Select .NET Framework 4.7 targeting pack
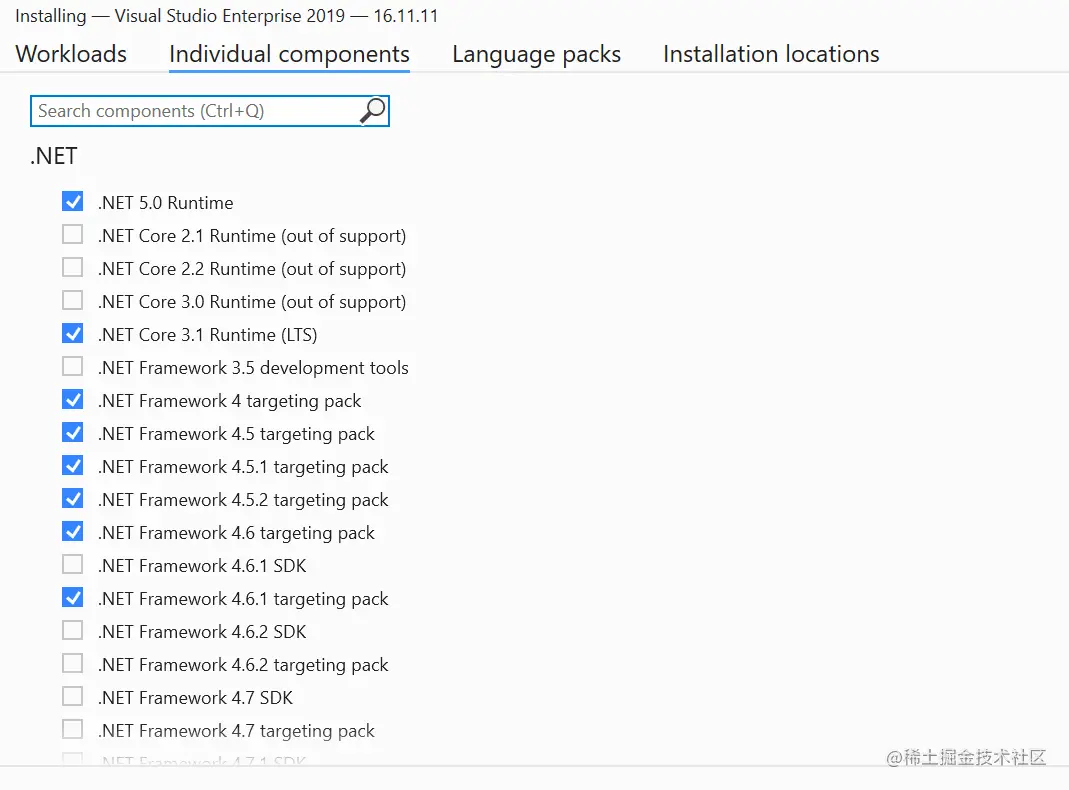 pos(72,729)
